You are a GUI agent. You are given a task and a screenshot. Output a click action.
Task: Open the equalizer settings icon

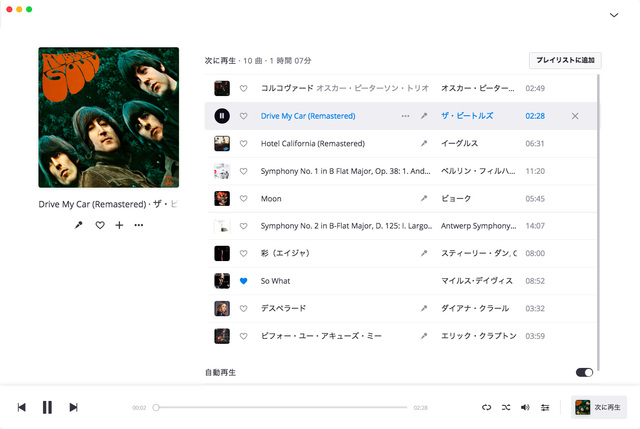pyautogui.click(x=545, y=407)
